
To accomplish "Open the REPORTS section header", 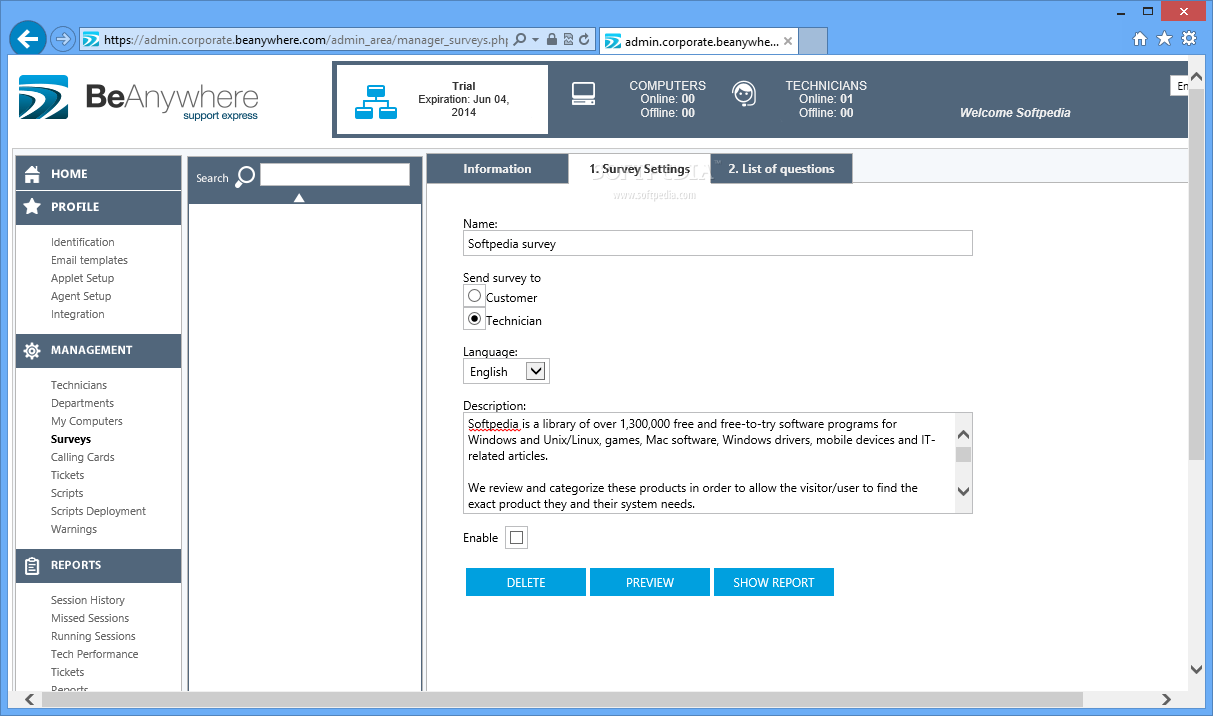I will (98, 565).
